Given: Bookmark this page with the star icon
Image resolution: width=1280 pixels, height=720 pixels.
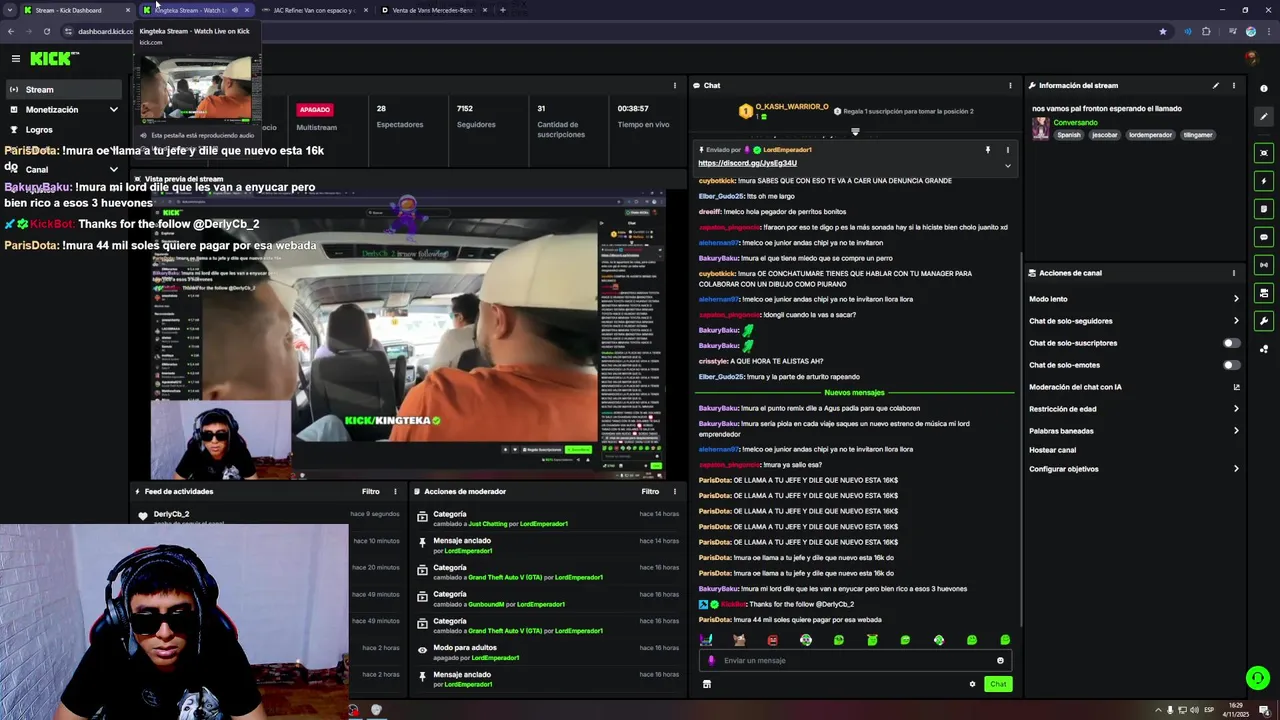Looking at the screenshot, I should 1162,31.
